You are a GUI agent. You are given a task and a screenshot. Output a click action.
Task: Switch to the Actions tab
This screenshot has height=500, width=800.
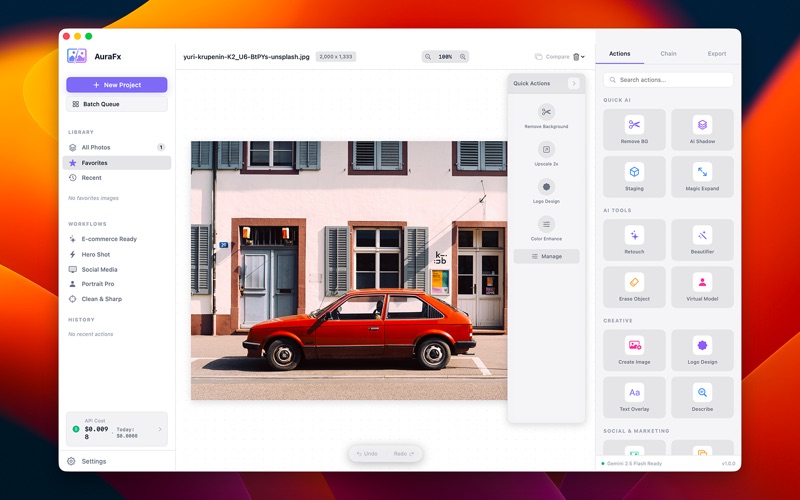click(619, 54)
